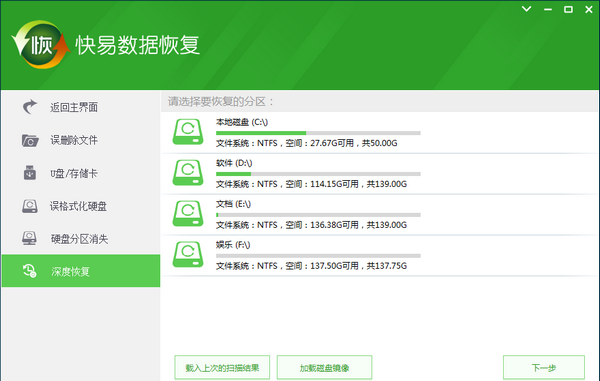Viewport: 600px width, 381px height.
Task: Click the 加载磁盘镜像 button
Action: 324,368
